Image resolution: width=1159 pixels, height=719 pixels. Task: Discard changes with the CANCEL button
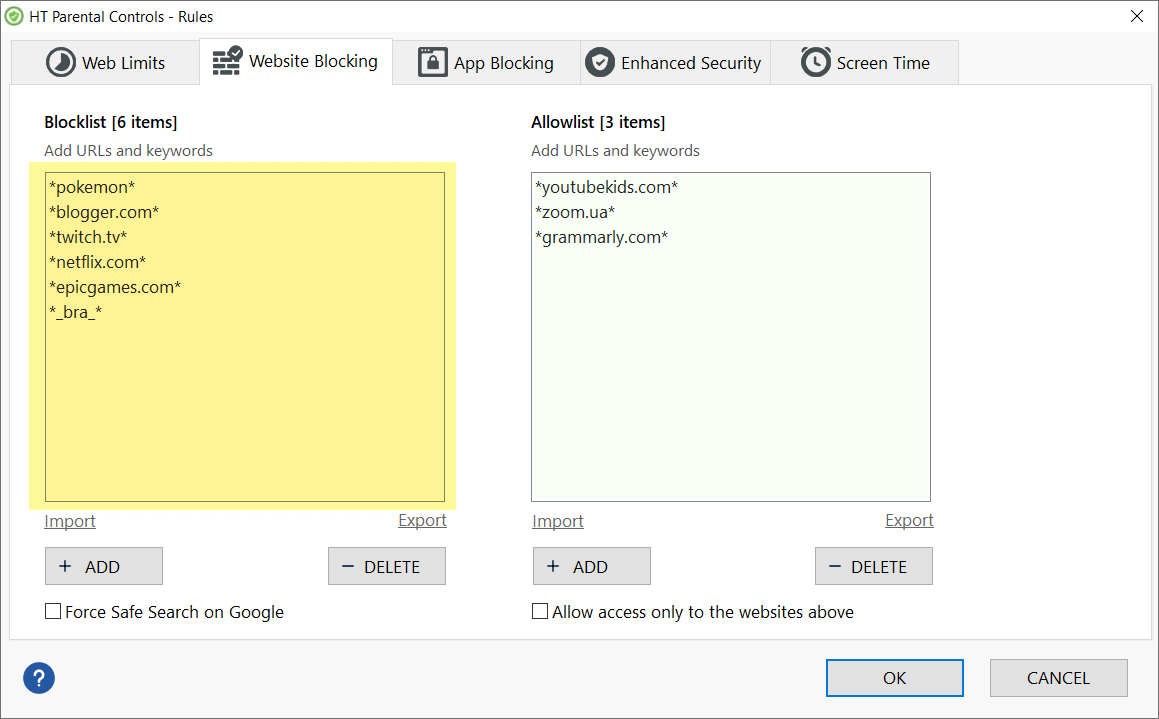click(x=1058, y=678)
